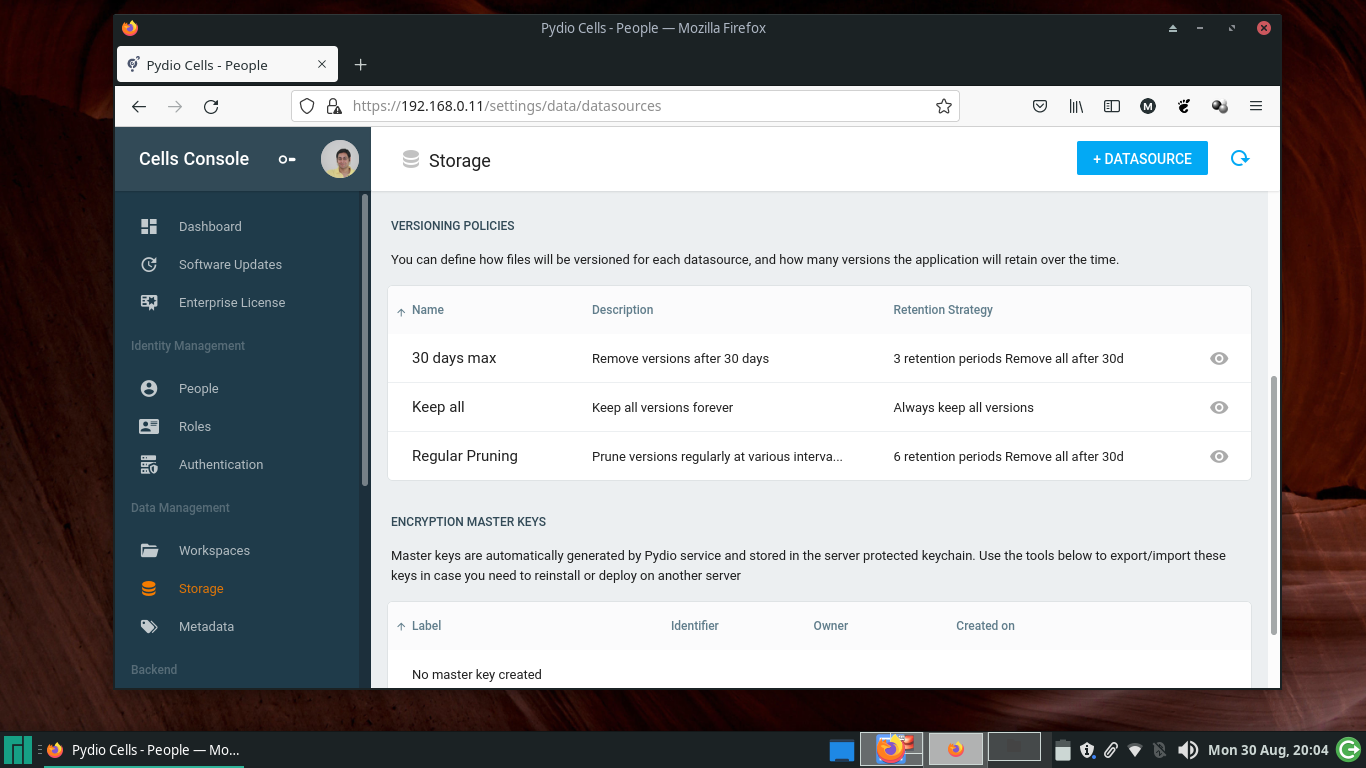The width and height of the screenshot is (1366, 768).
Task: Bookmark this page with the star icon
Action: click(x=943, y=106)
